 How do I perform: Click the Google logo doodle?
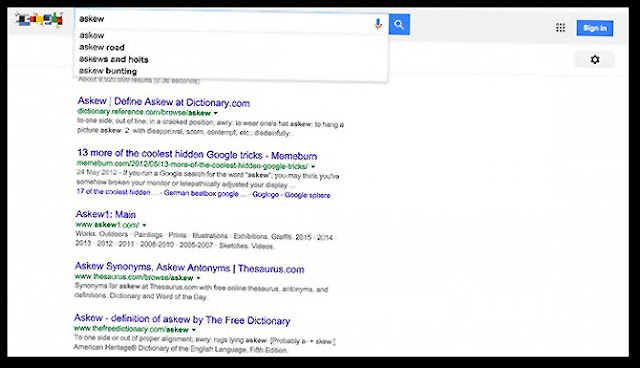(x=39, y=19)
